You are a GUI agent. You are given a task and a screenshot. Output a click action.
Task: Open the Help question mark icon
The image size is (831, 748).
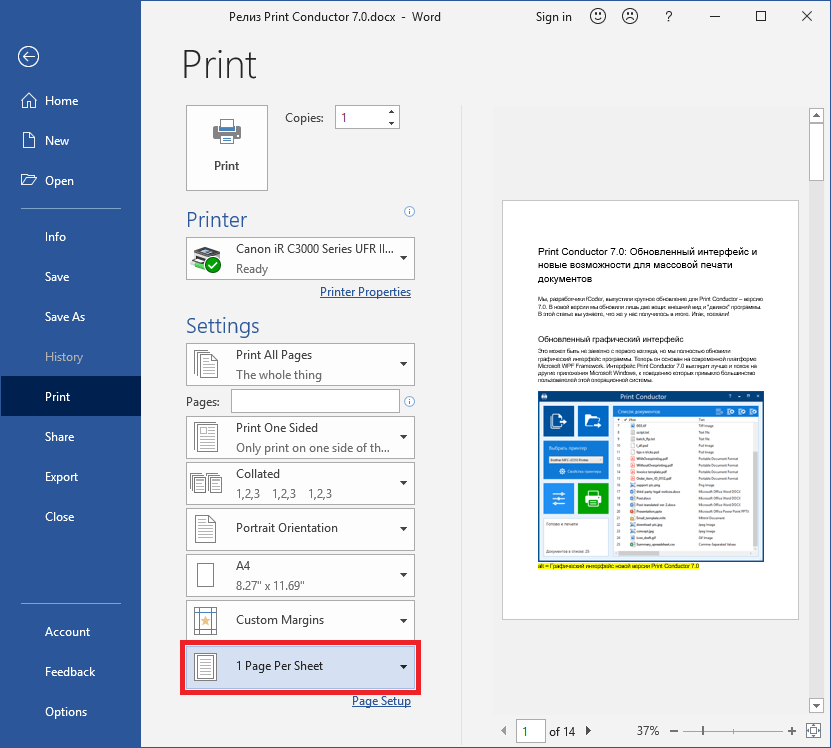tap(666, 16)
